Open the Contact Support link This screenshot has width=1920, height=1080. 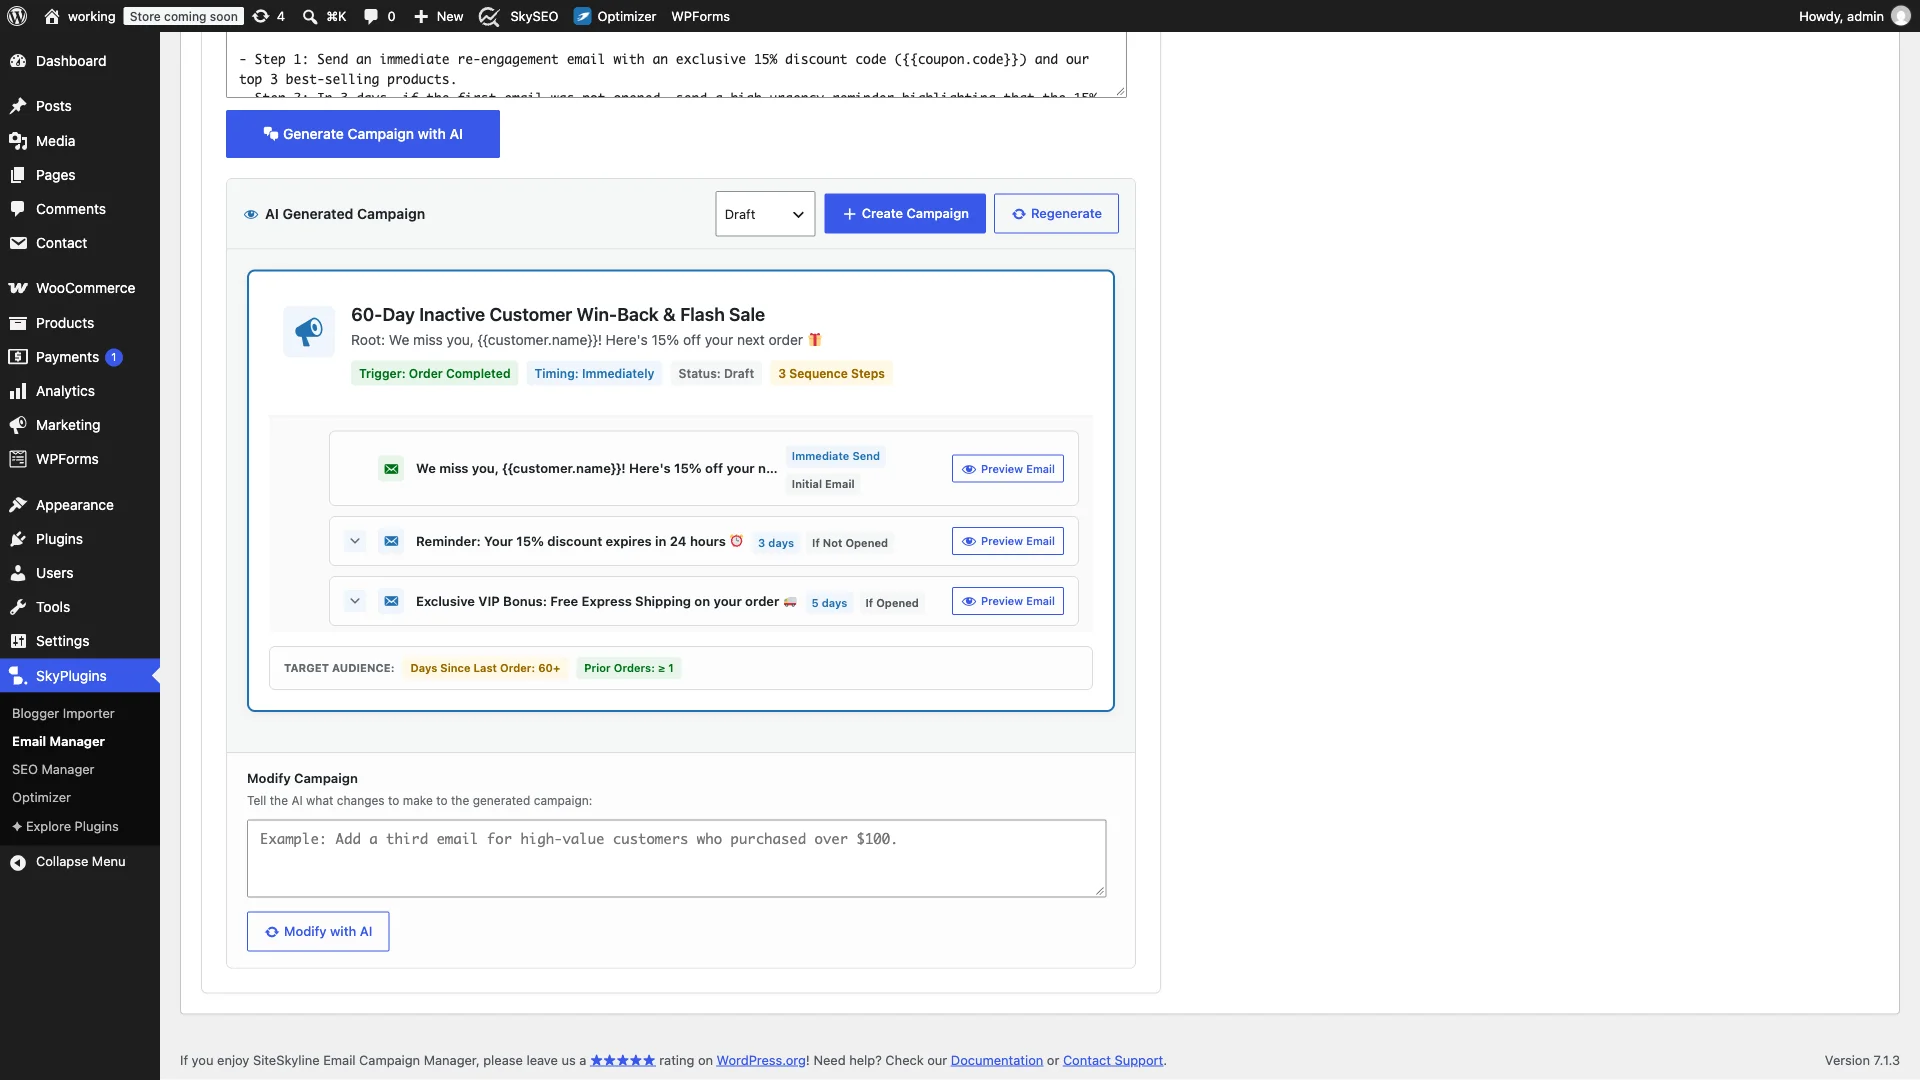(x=1112, y=1060)
